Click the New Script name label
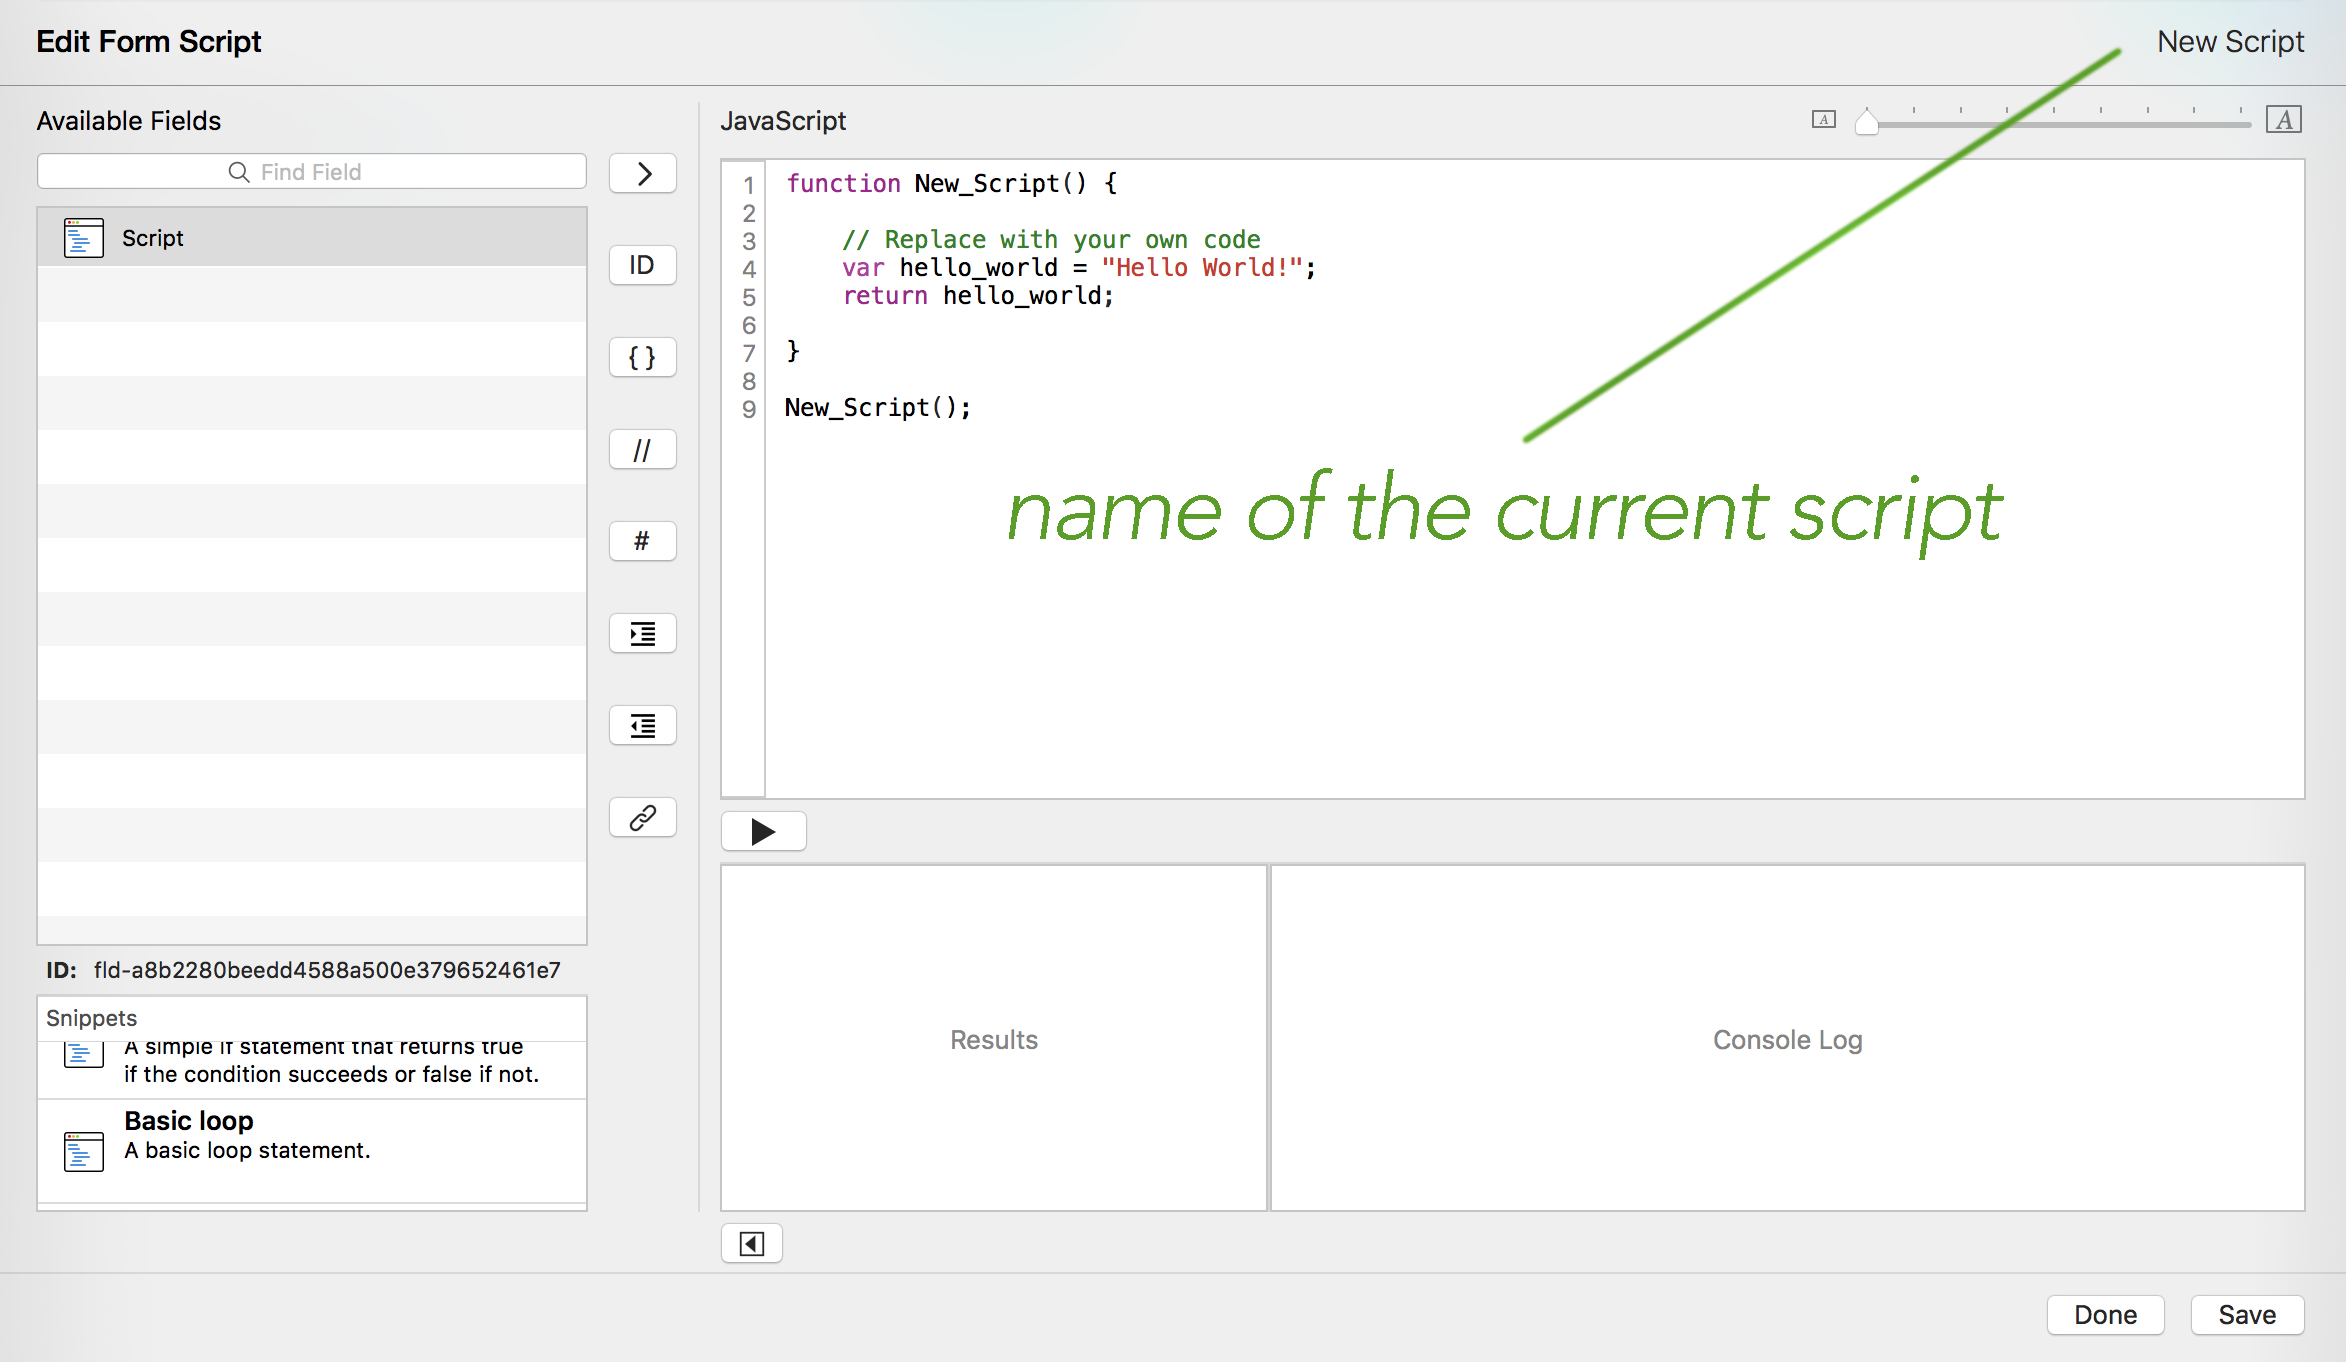 2229,42
